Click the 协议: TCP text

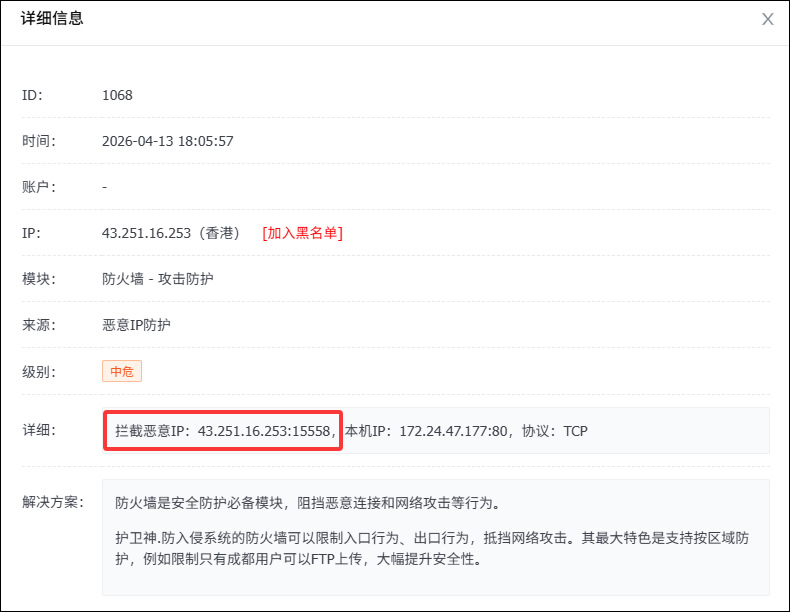coord(555,431)
